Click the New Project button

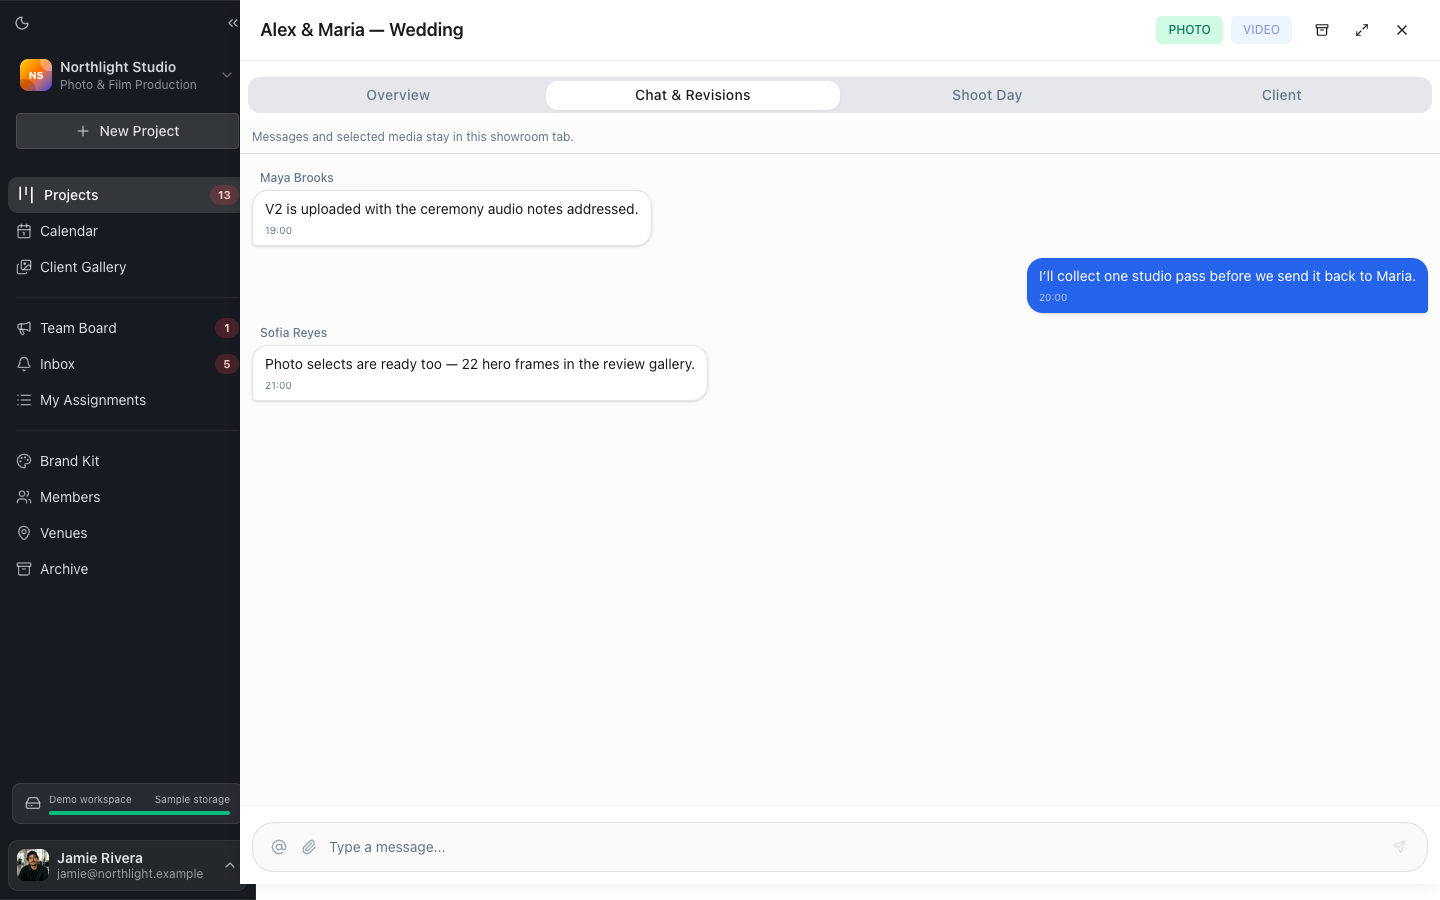coord(127,131)
